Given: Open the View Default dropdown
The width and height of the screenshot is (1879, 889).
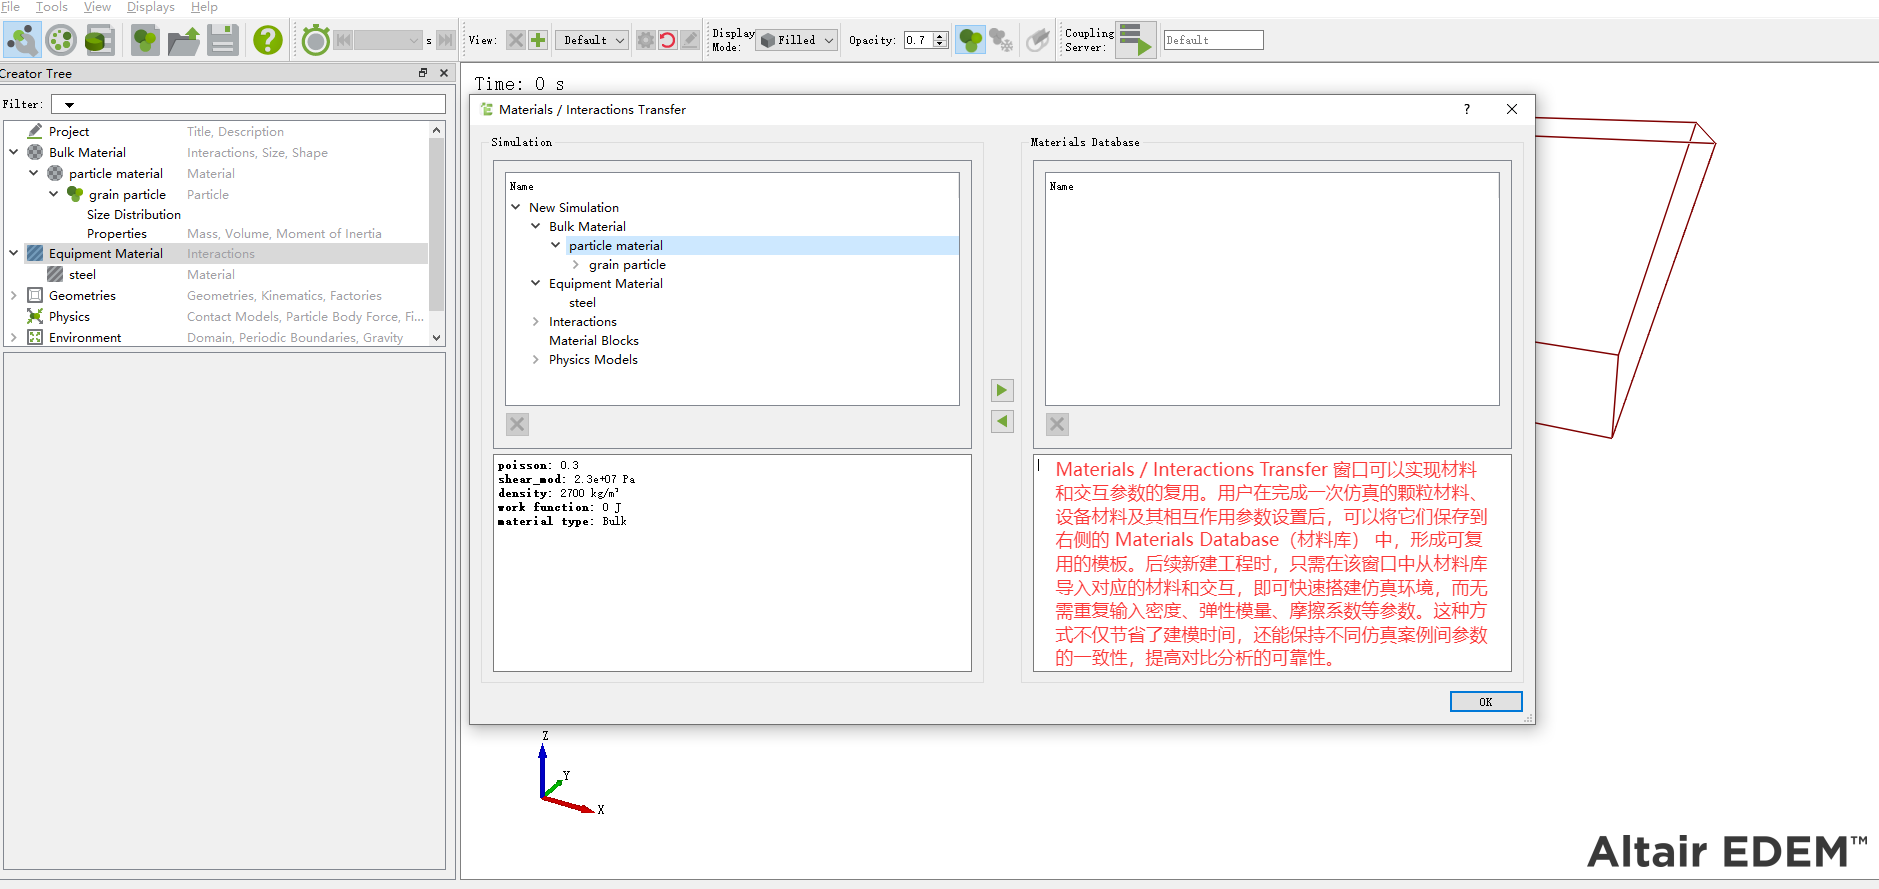Looking at the screenshot, I should click(x=592, y=40).
